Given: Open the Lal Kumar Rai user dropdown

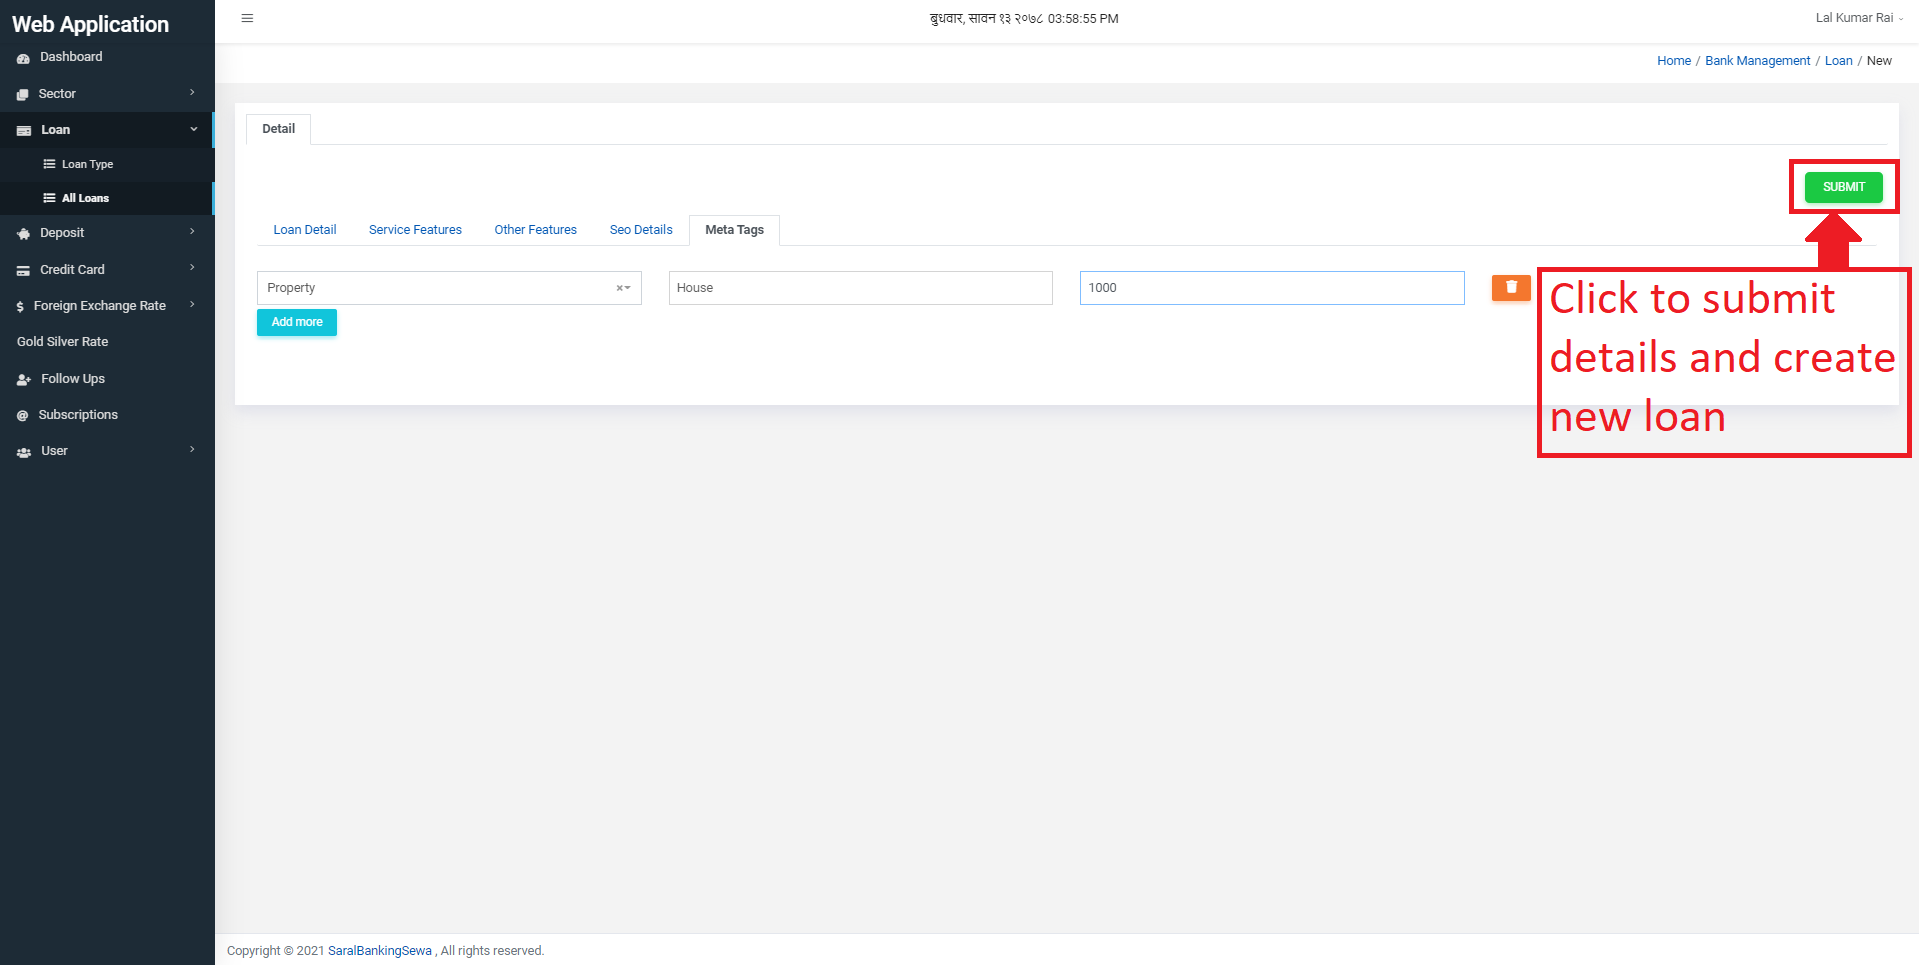Looking at the screenshot, I should pos(1859,18).
